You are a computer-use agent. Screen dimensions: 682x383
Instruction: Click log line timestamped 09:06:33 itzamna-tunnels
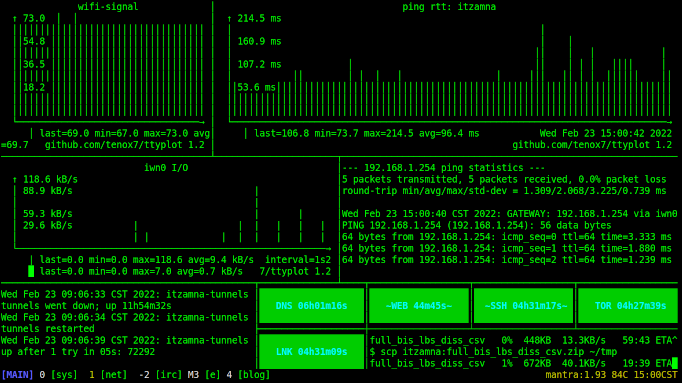(125, 294)
